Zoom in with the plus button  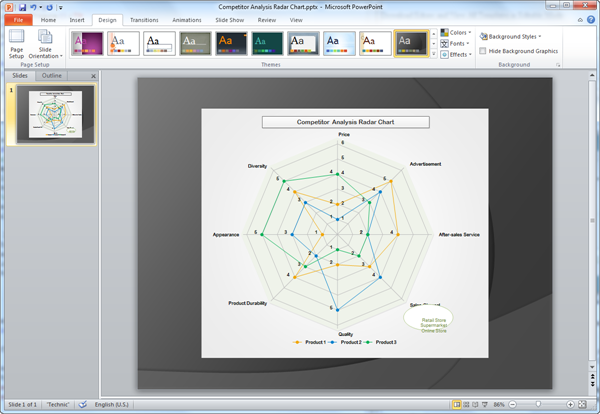click(x=570, y=404)
